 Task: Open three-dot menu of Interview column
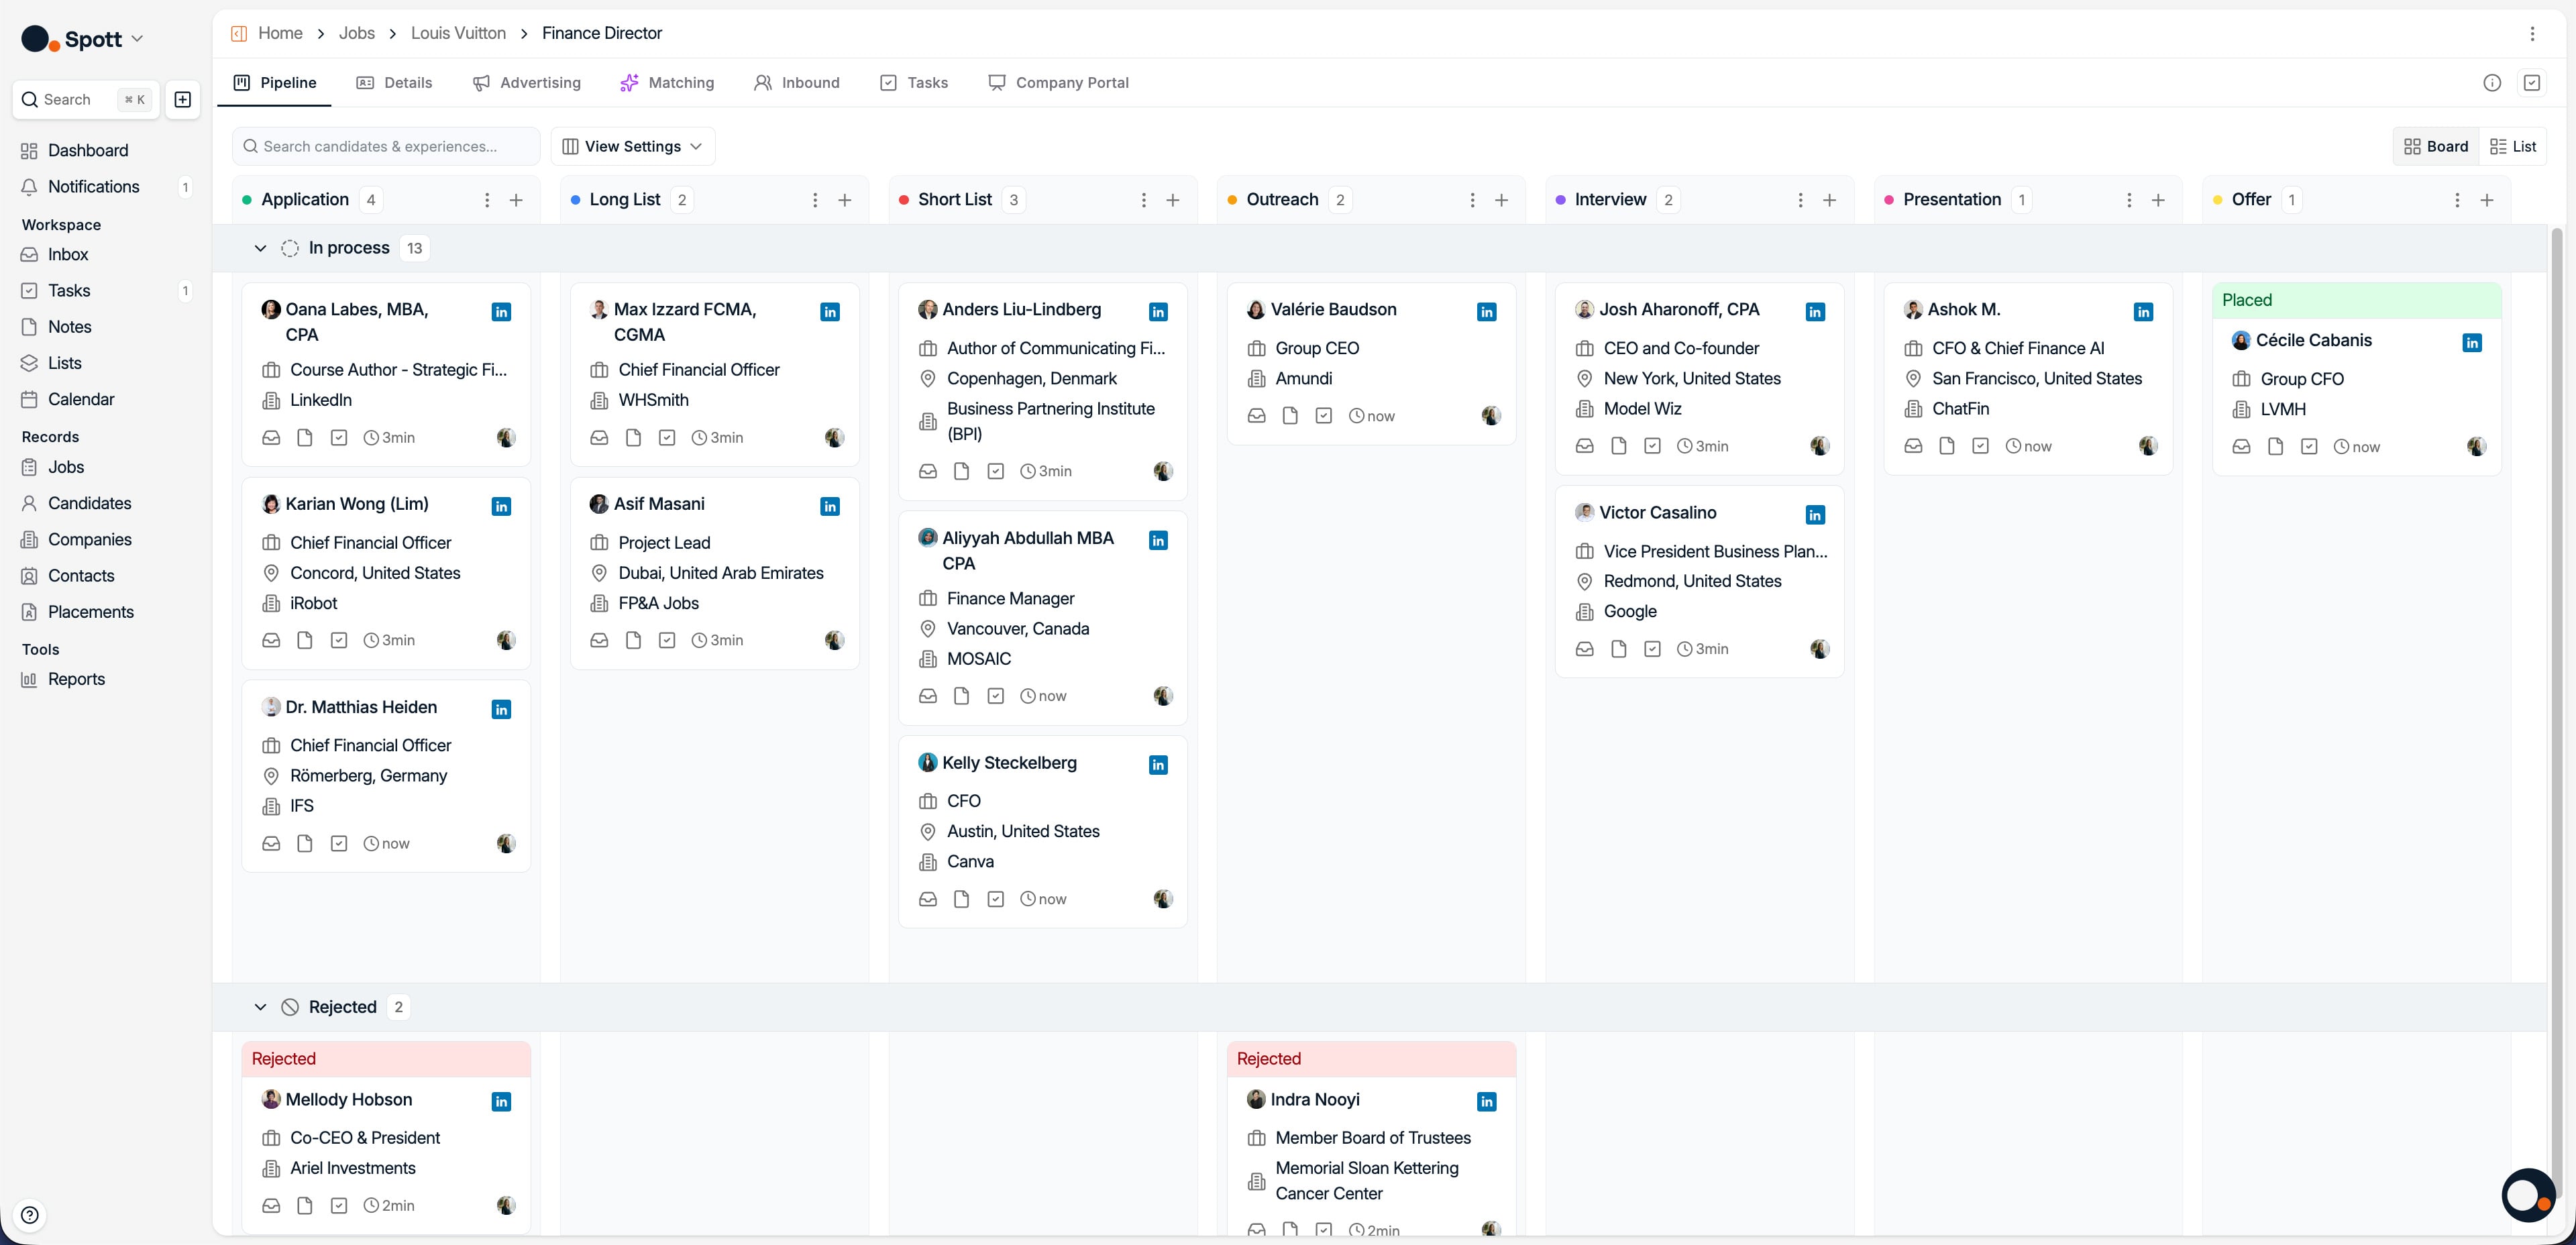(1800, 200)
